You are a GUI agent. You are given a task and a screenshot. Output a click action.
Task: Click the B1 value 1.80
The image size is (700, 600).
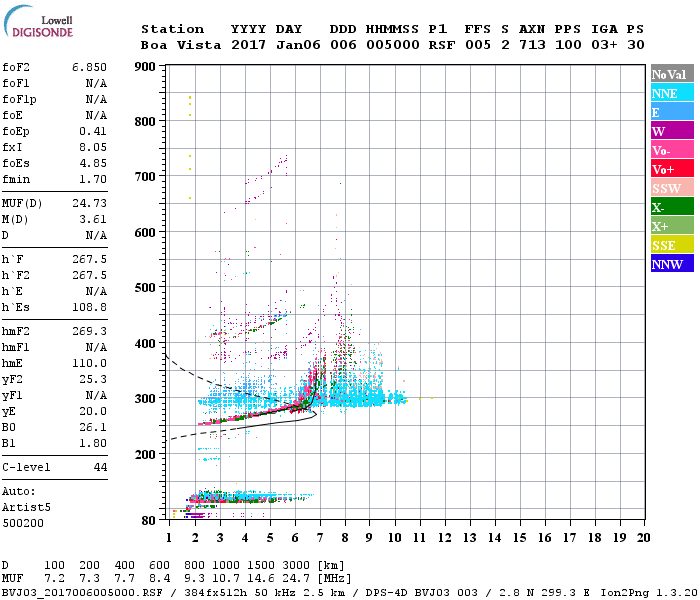93,443
